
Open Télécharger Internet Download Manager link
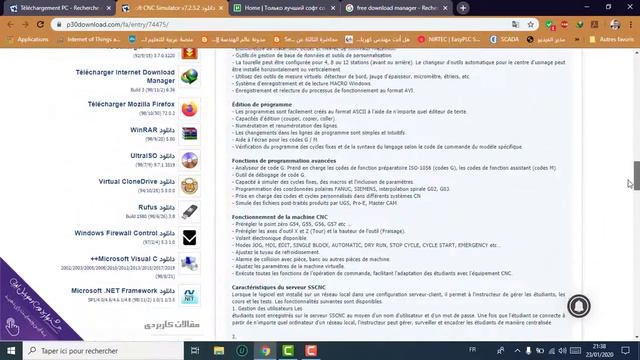coord(125,76)
